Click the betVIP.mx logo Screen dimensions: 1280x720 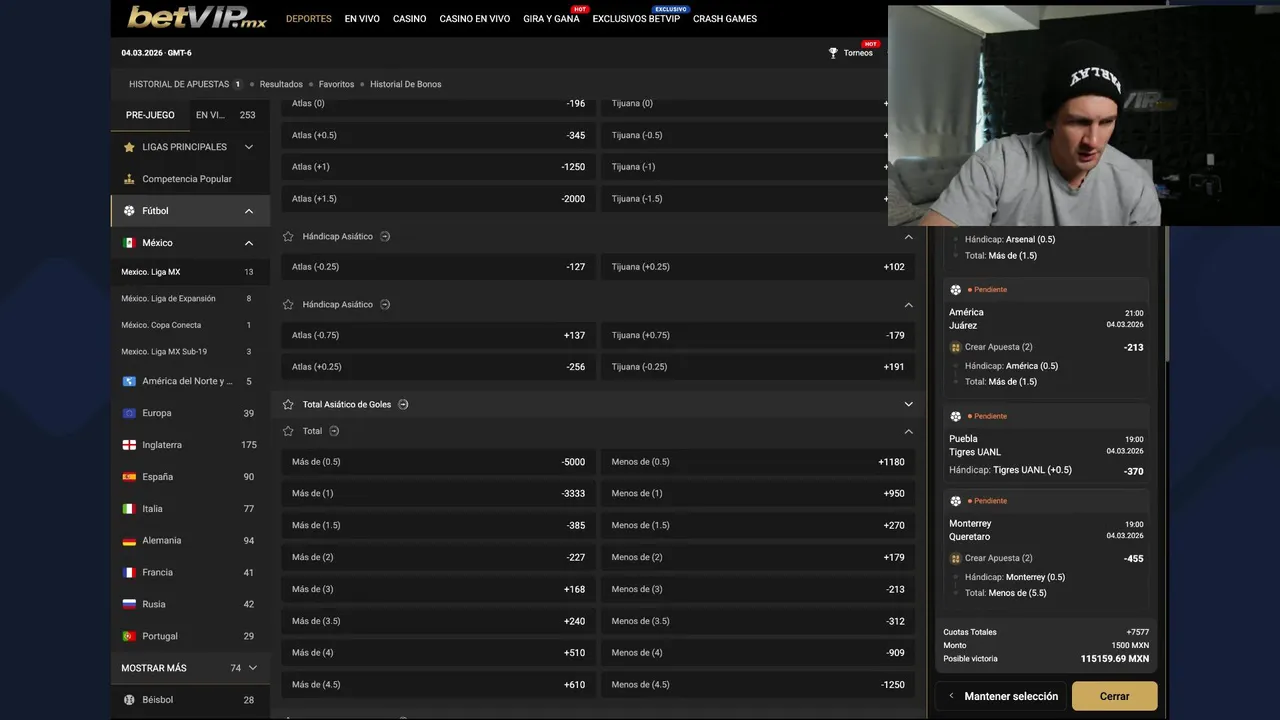pos(197,17)
